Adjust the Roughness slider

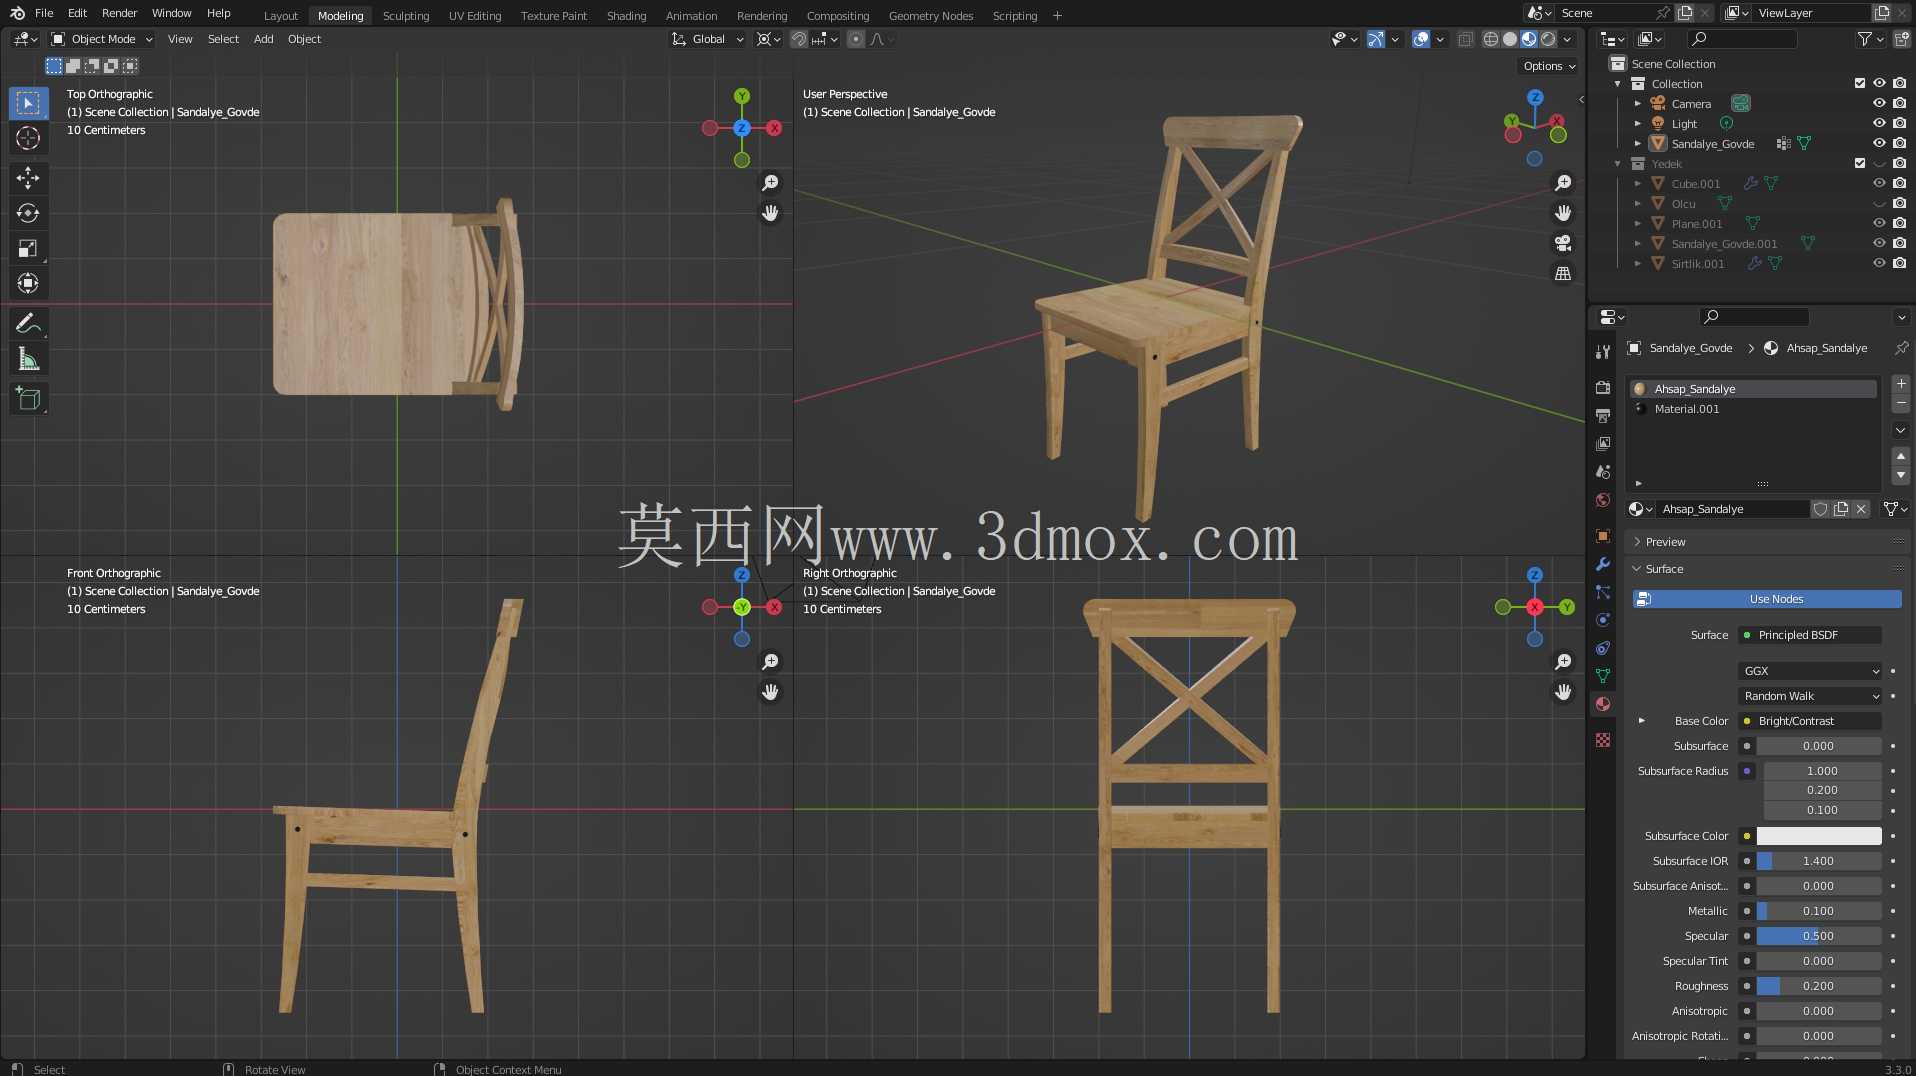1819,986
